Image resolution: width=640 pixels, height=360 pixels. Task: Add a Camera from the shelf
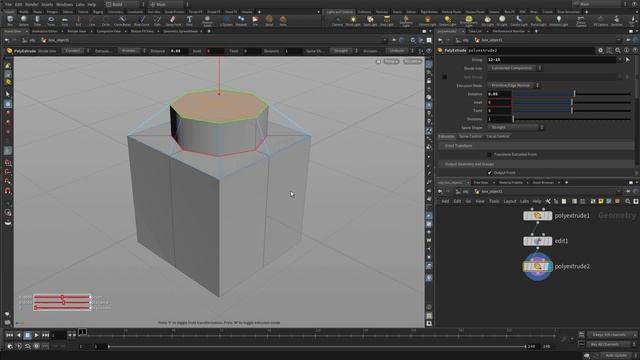pyautogui.click(x=337, y=20)
